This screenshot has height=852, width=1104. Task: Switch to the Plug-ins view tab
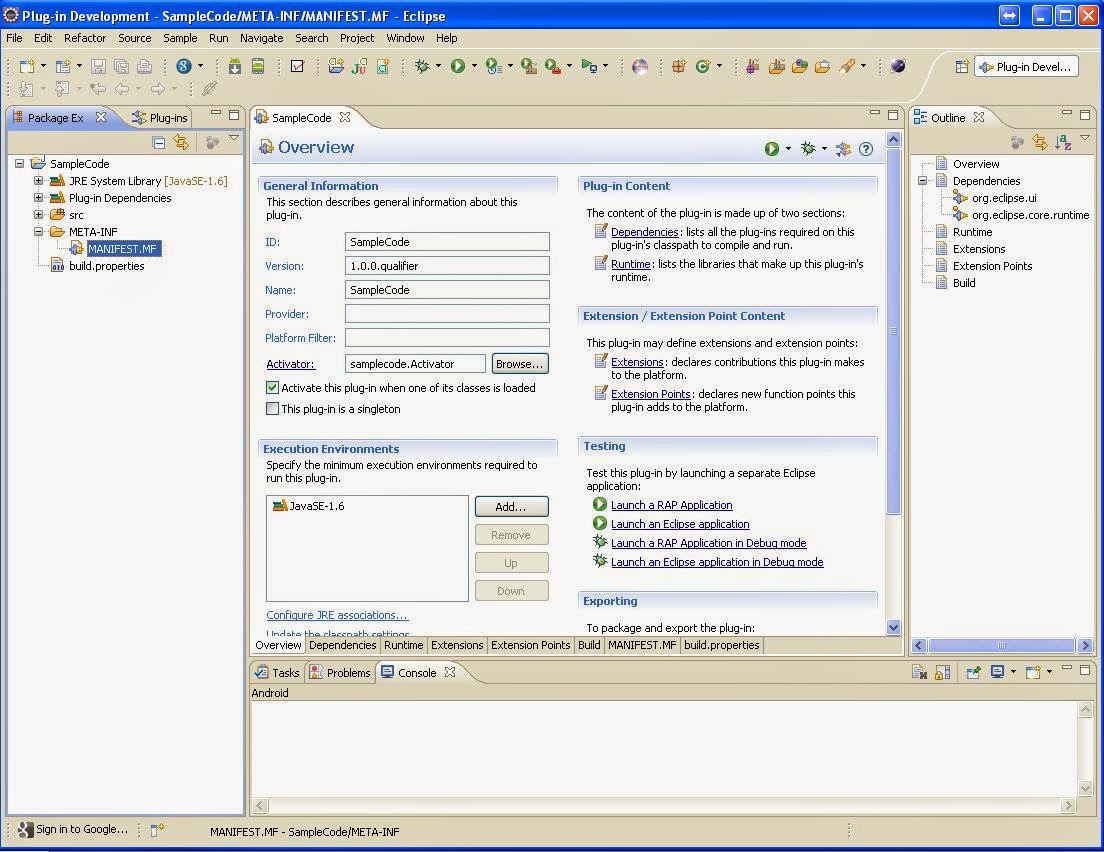(161, 118)
